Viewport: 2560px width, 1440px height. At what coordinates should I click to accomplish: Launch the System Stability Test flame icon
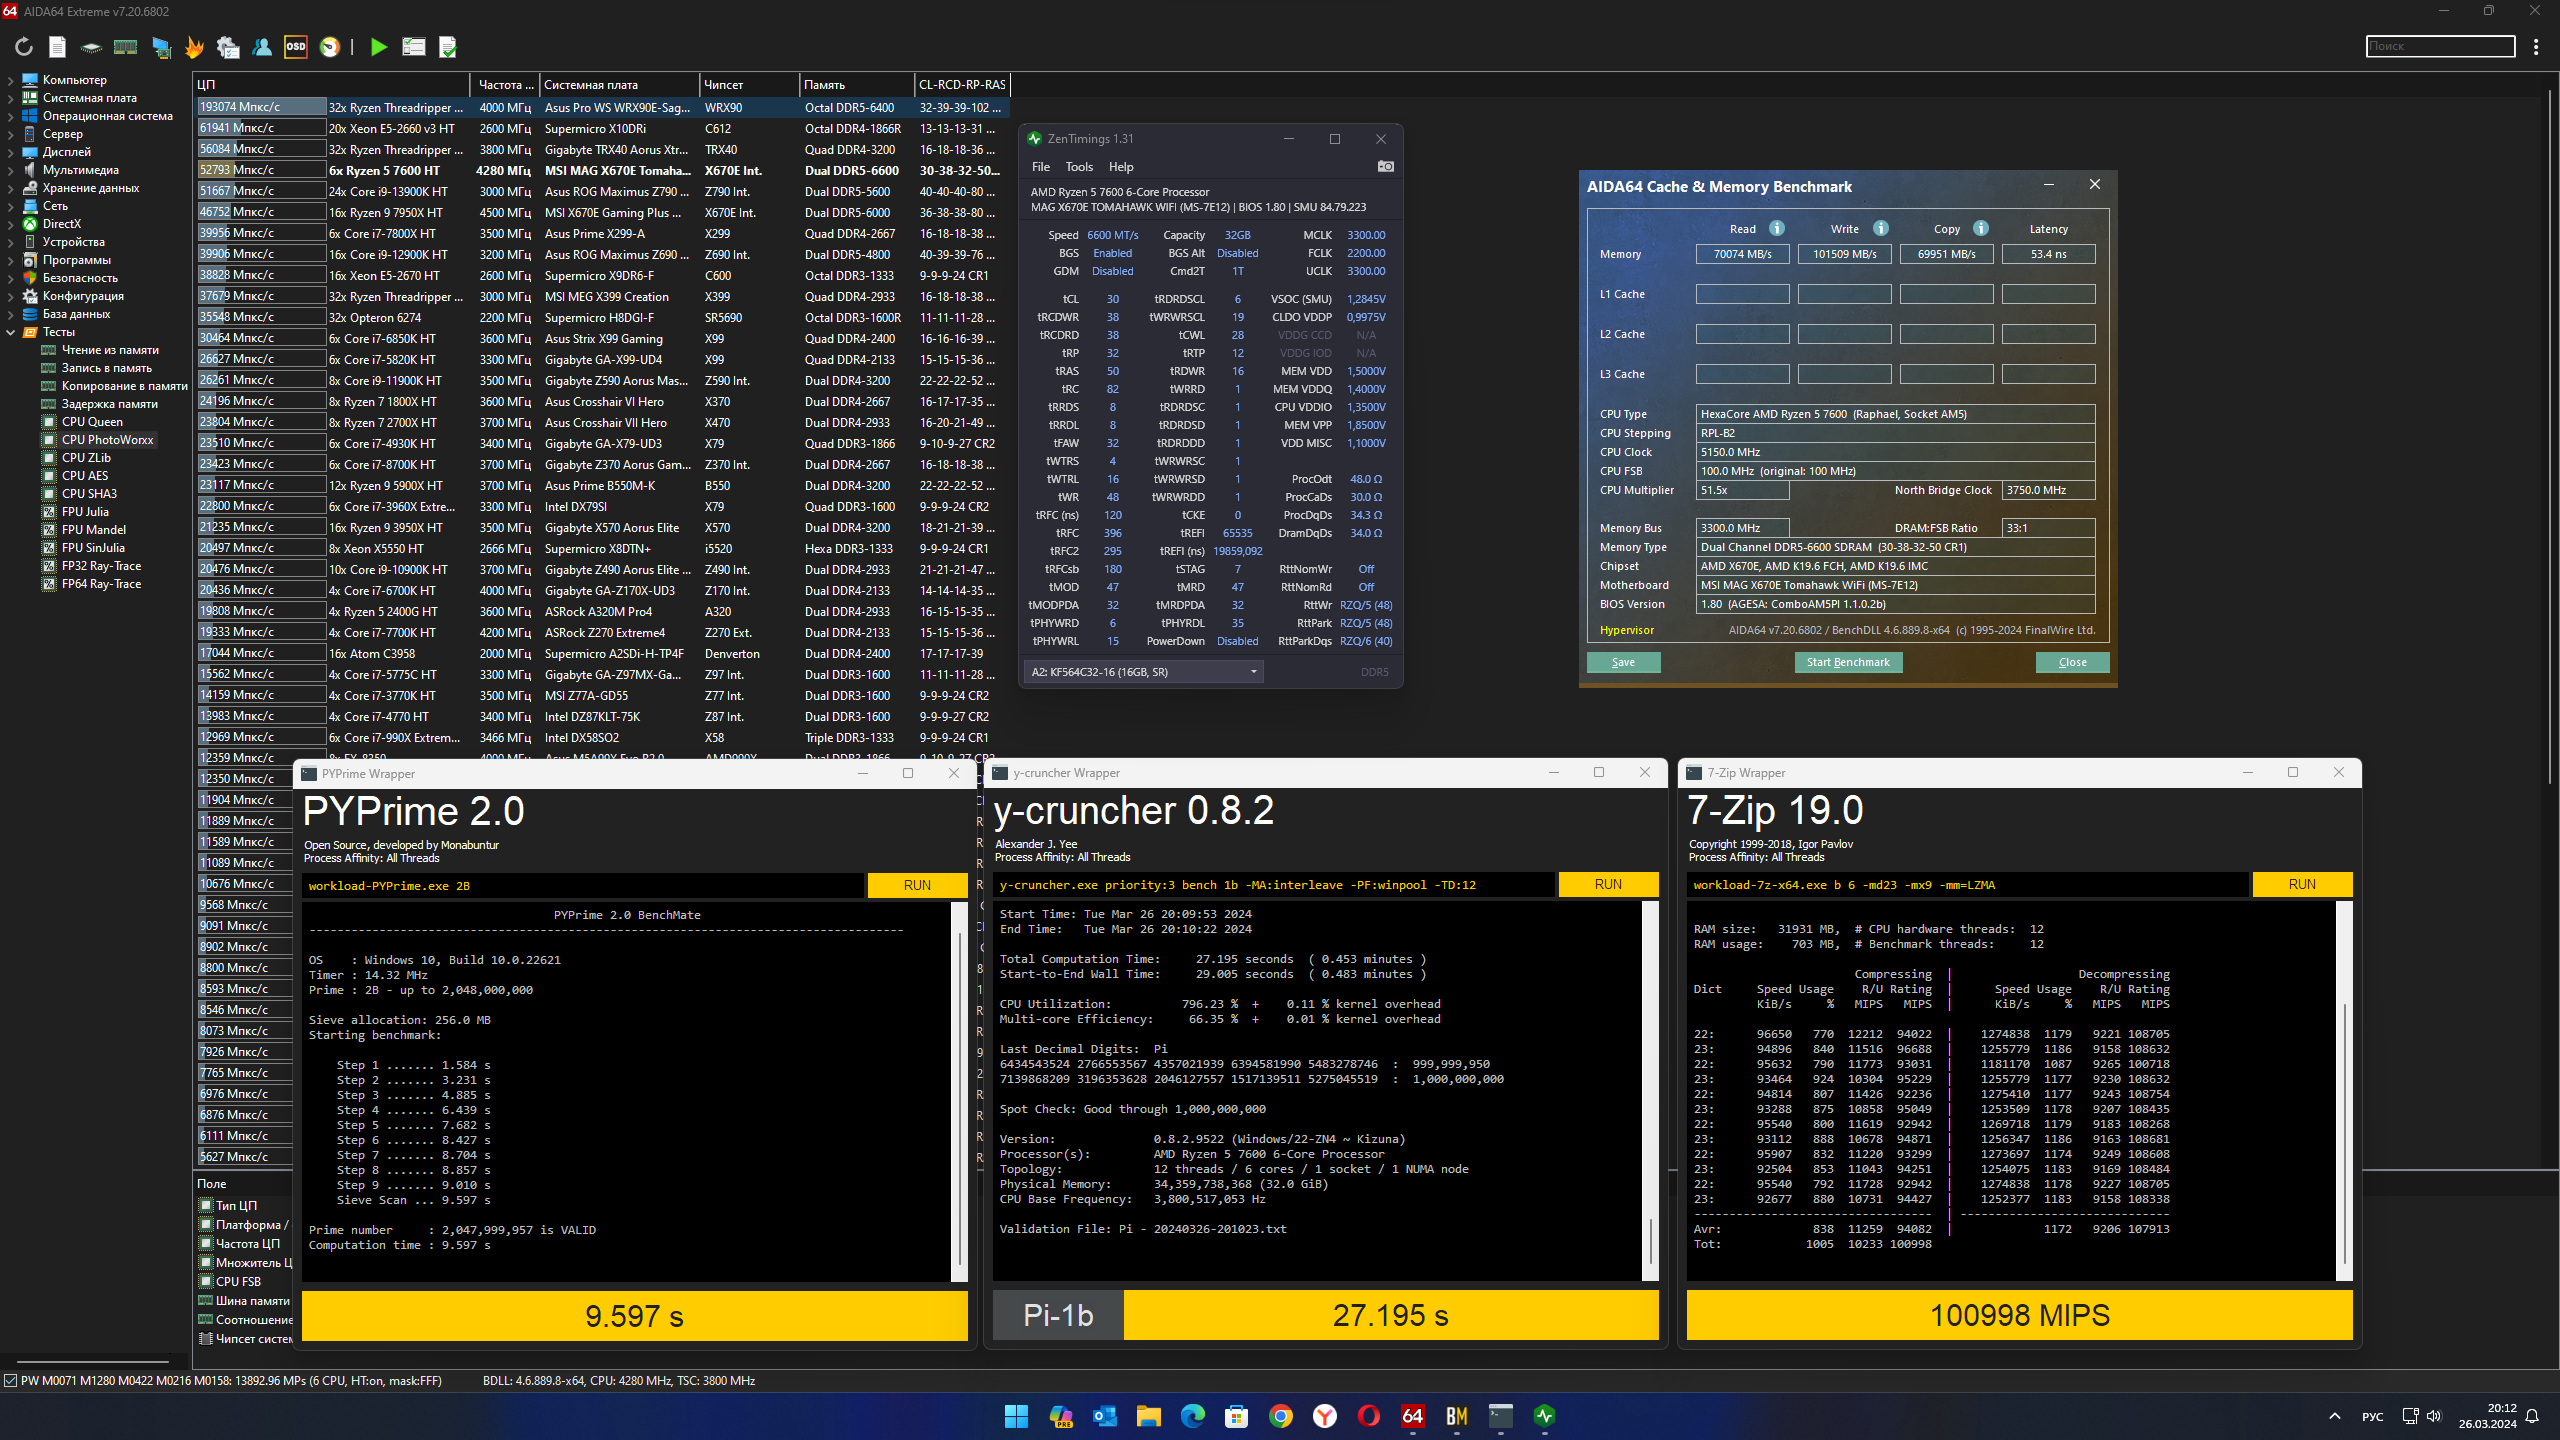[194, 47]
